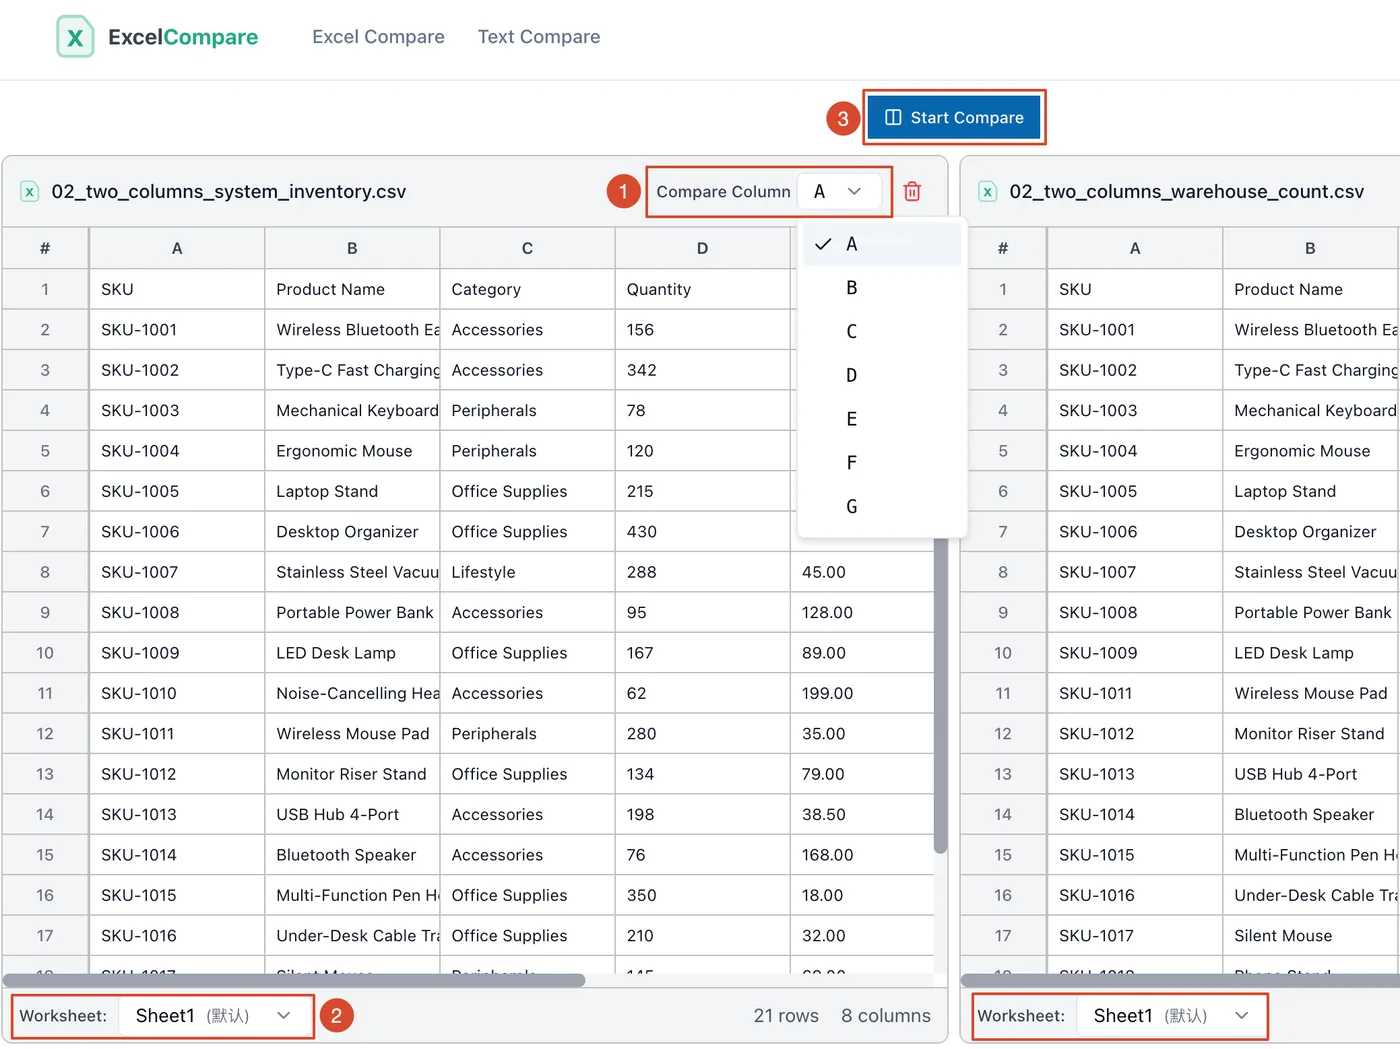Click the Ergonomic Mouse cell in left table

pyautogui.click(x=352, y=451)
